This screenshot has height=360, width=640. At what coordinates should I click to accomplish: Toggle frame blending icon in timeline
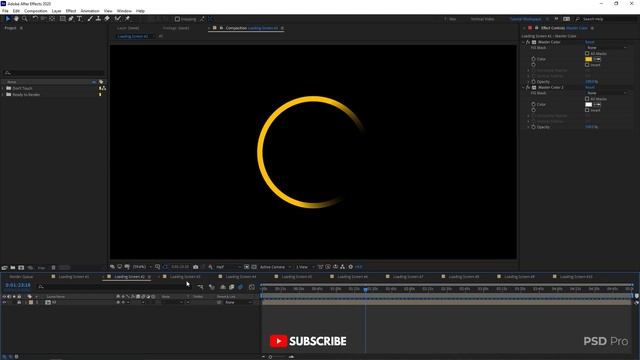(231, 287)
